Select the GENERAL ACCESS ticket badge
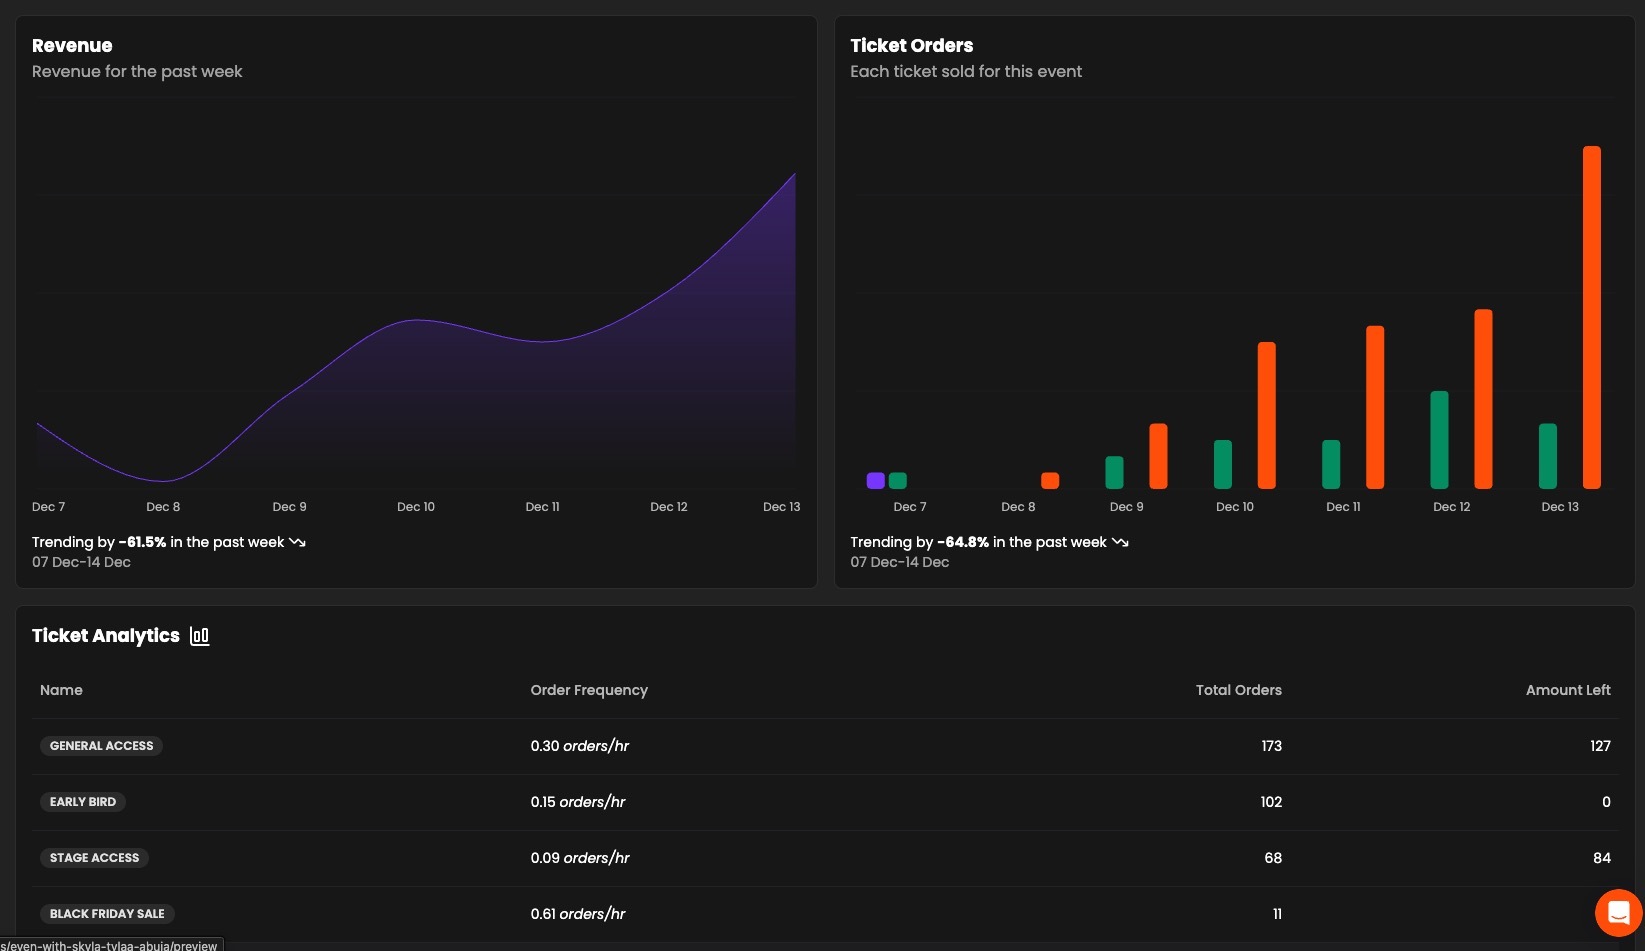This screenshot has width=1645, height=951. pos(101,745)
